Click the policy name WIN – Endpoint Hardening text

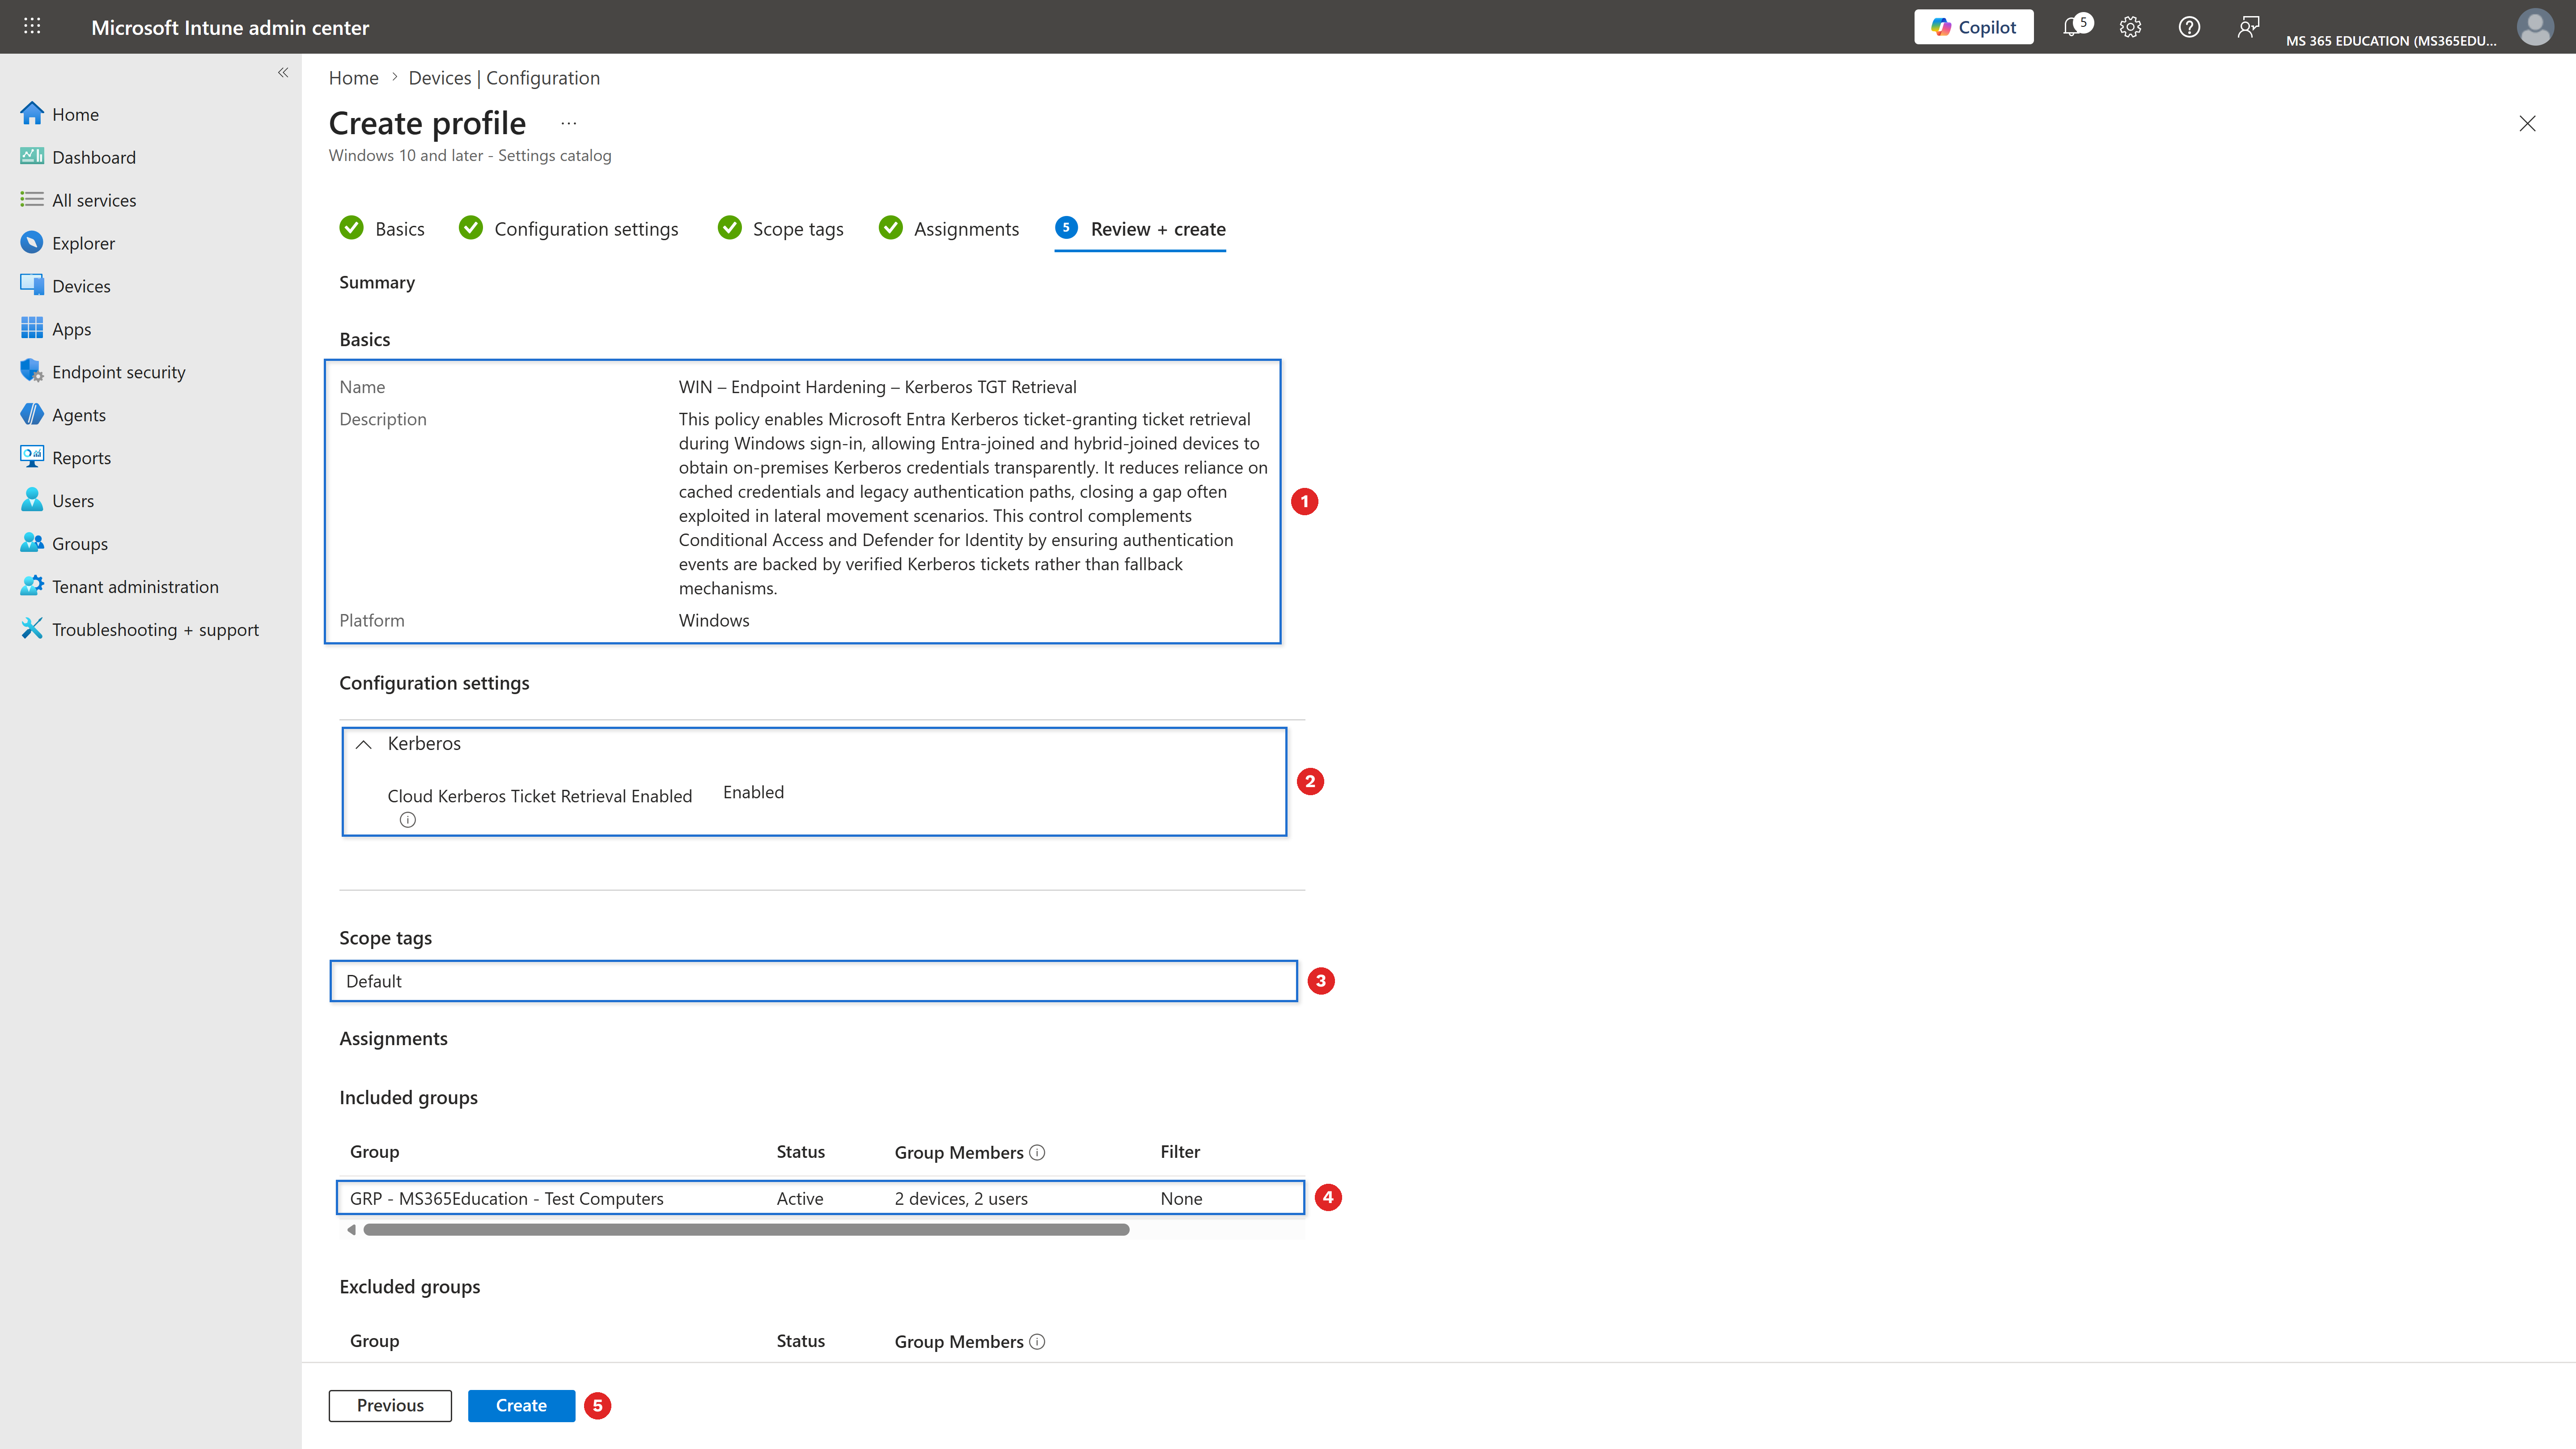(877, 387)
